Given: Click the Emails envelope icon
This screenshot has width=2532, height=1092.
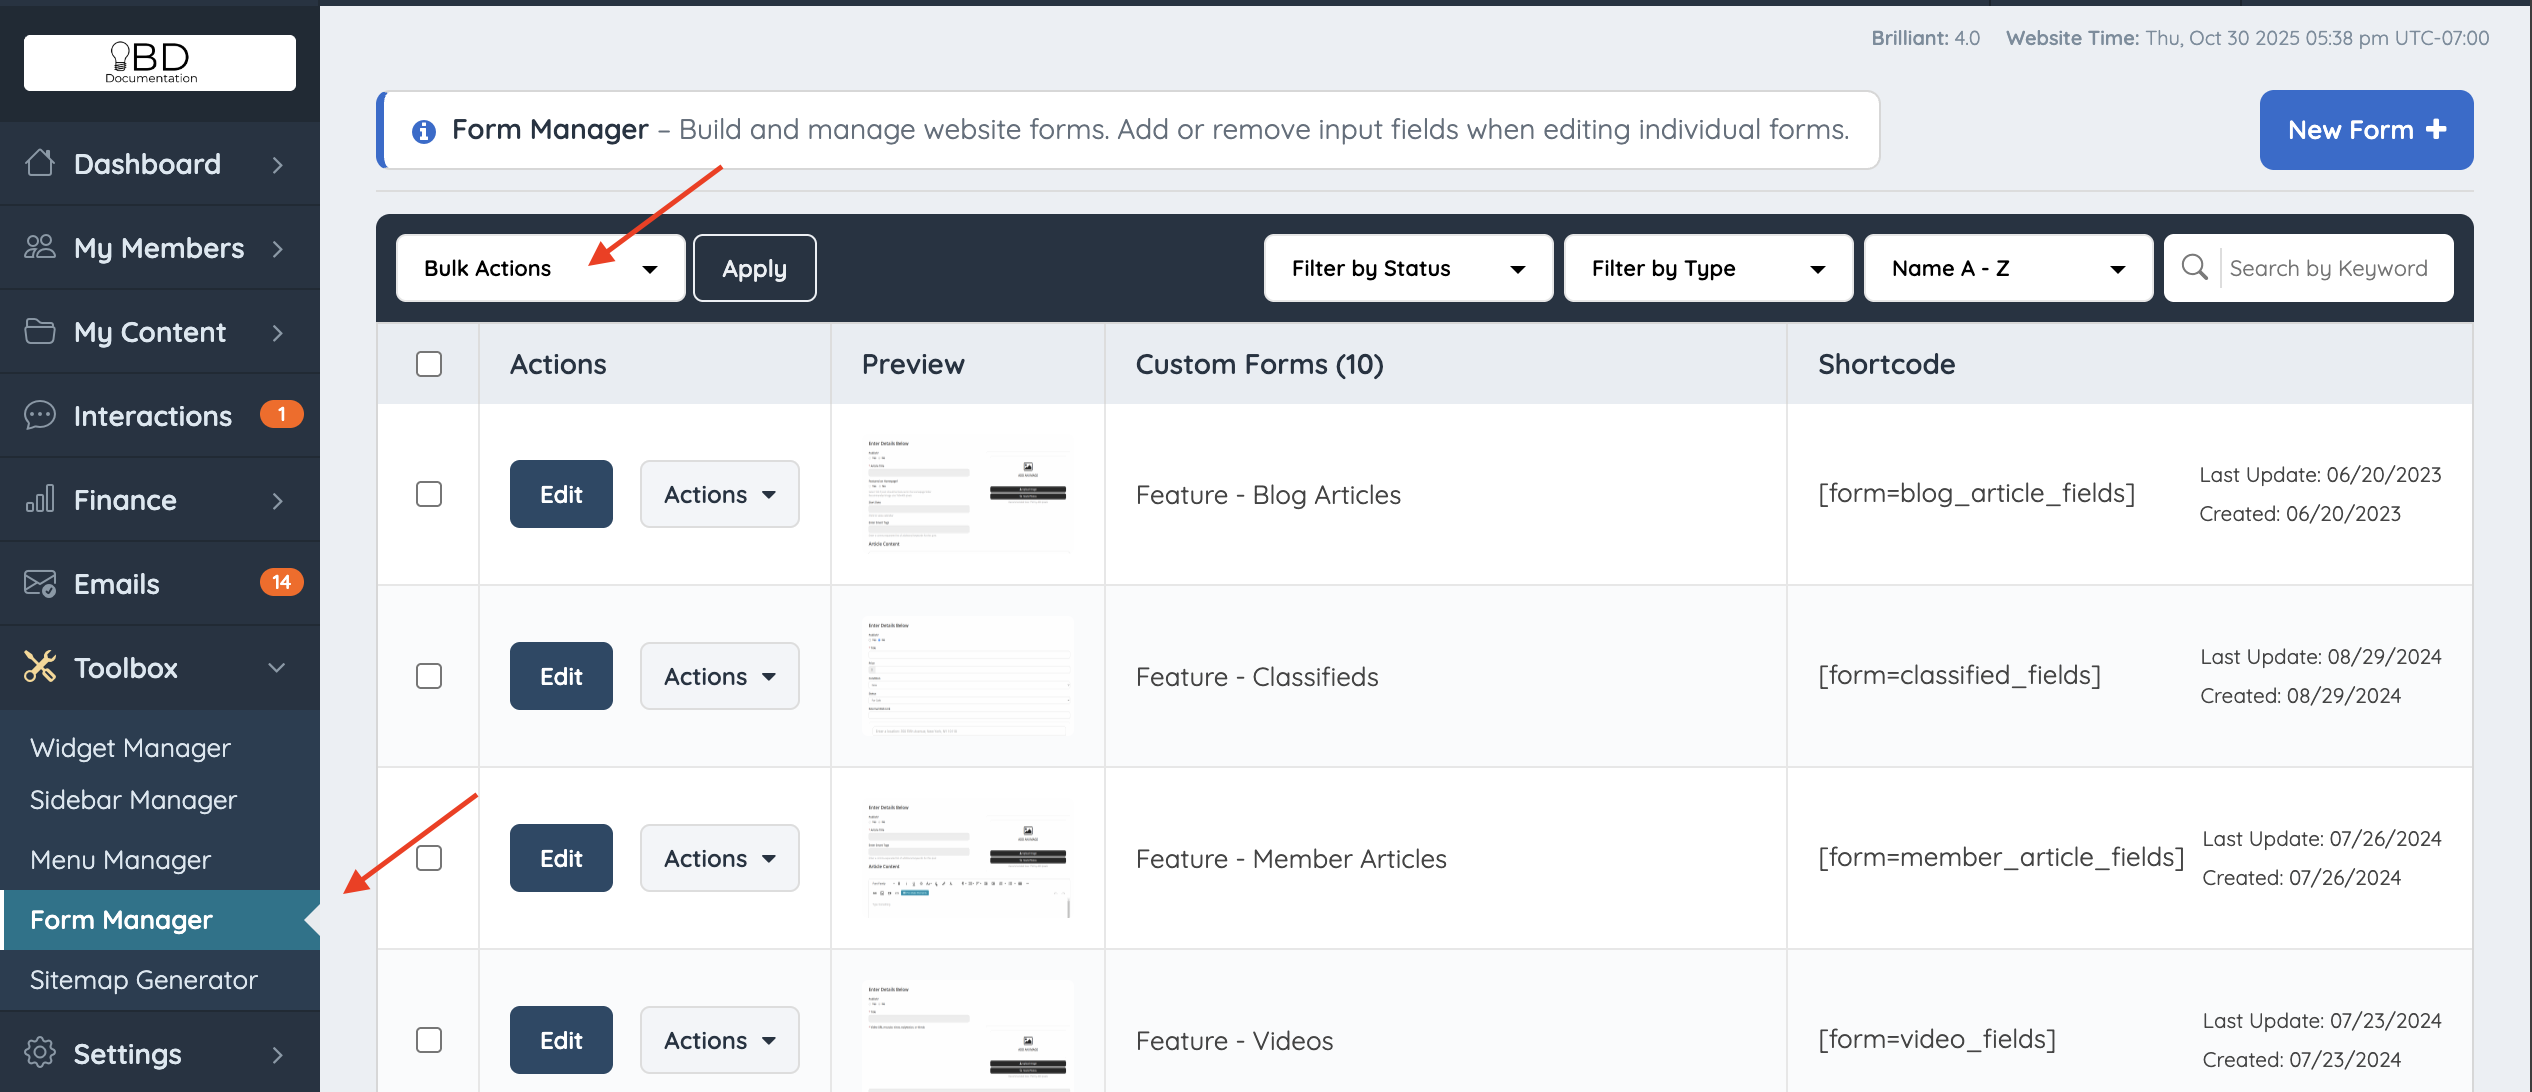Looking at the screenshot, I should [40, 583].
